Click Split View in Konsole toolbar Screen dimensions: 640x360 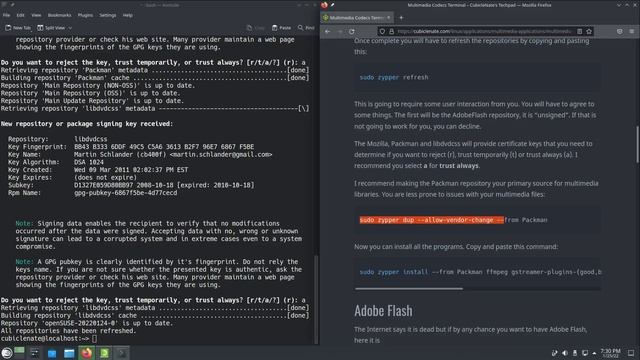51,28
